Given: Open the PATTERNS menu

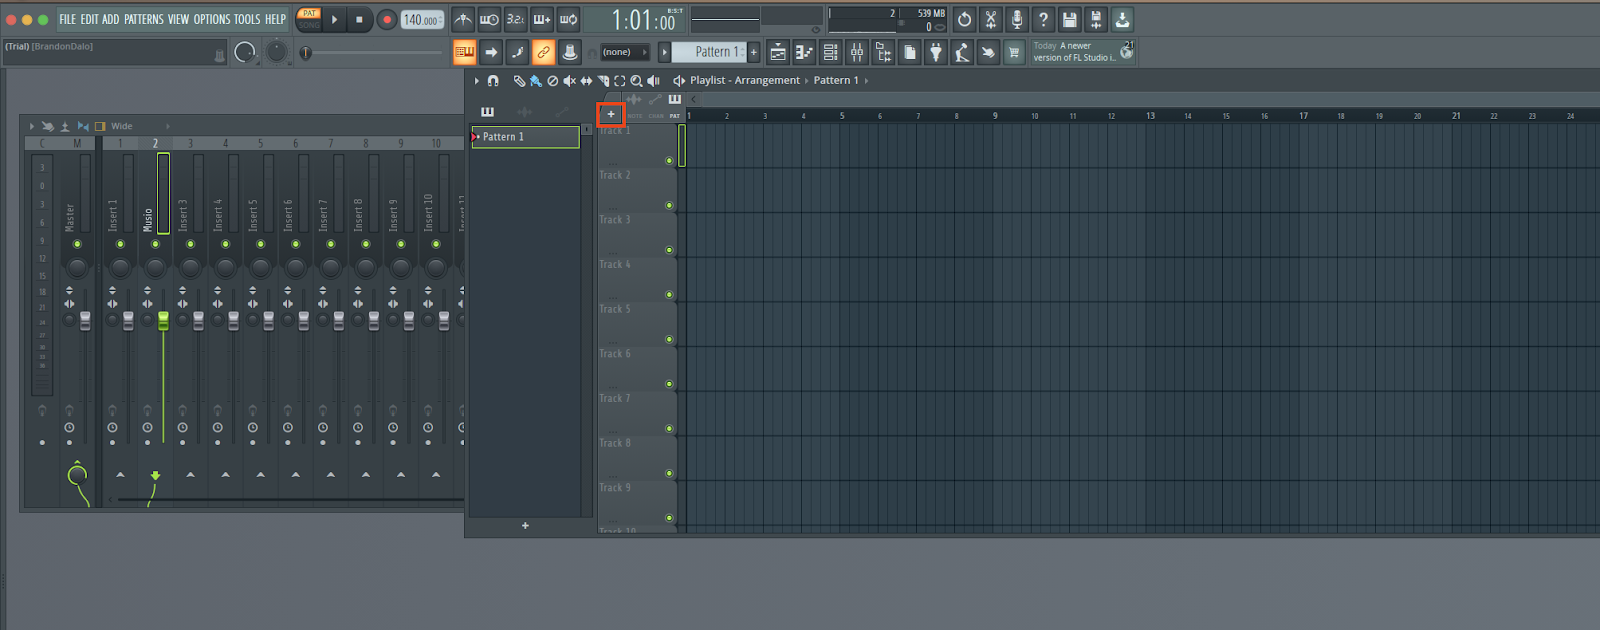Looking at the screenshot, I should pos(144,19).
